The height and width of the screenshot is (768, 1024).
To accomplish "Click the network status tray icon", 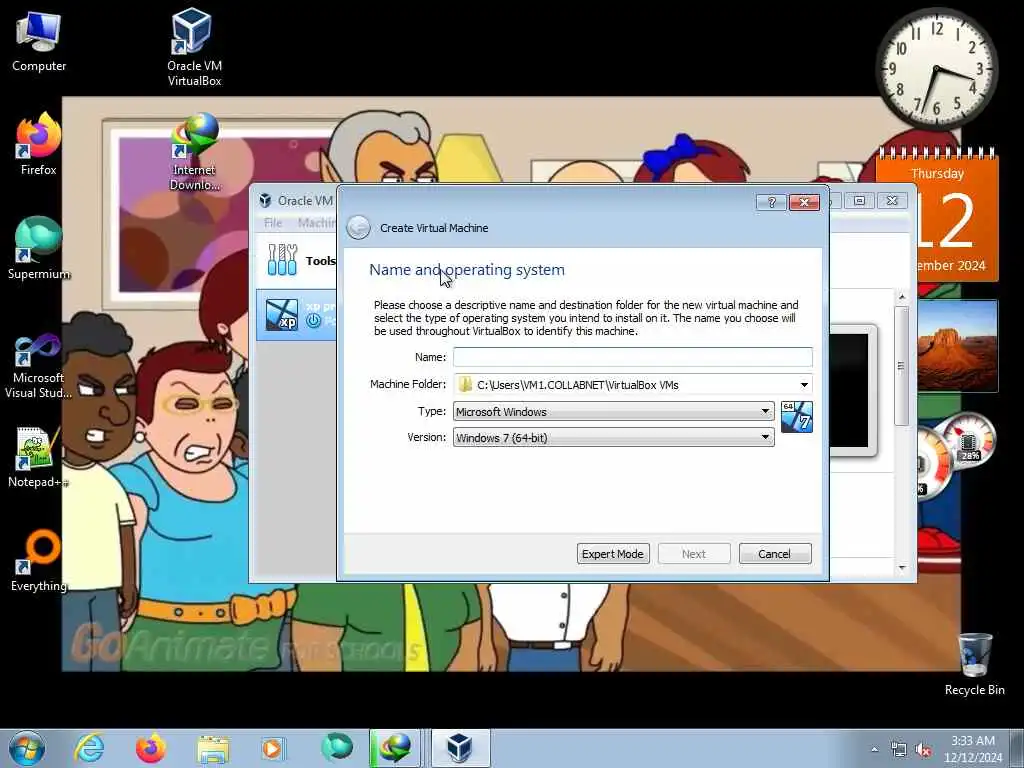I will click(x=899, y=750).
